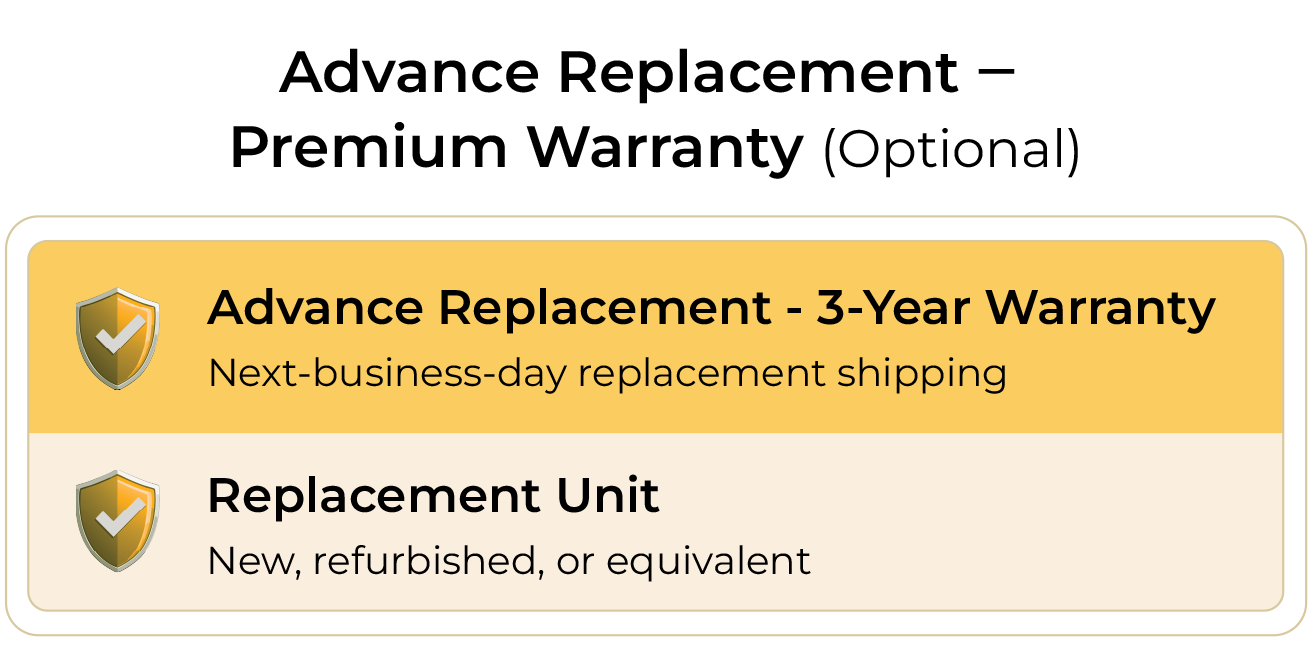Click the shield icon next to Replacement Unit

(118, 520)
